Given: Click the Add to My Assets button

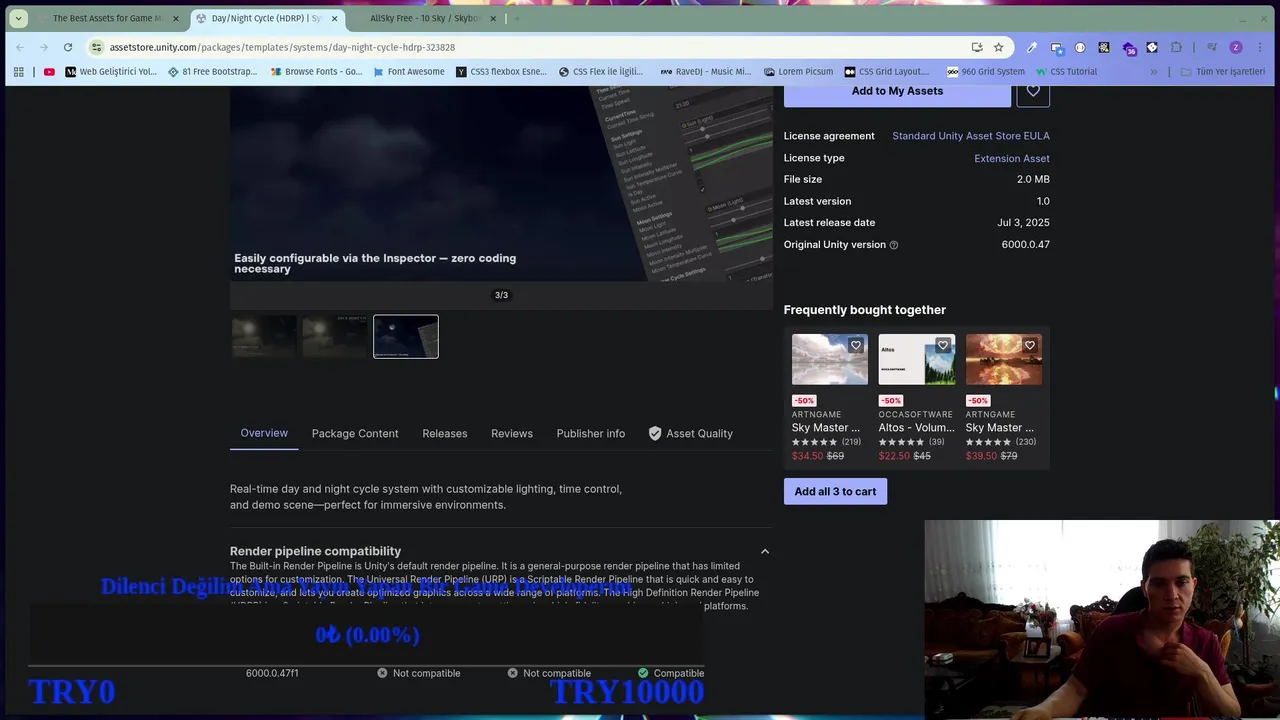Looking at the screenshot, I should tap(897, 91).
